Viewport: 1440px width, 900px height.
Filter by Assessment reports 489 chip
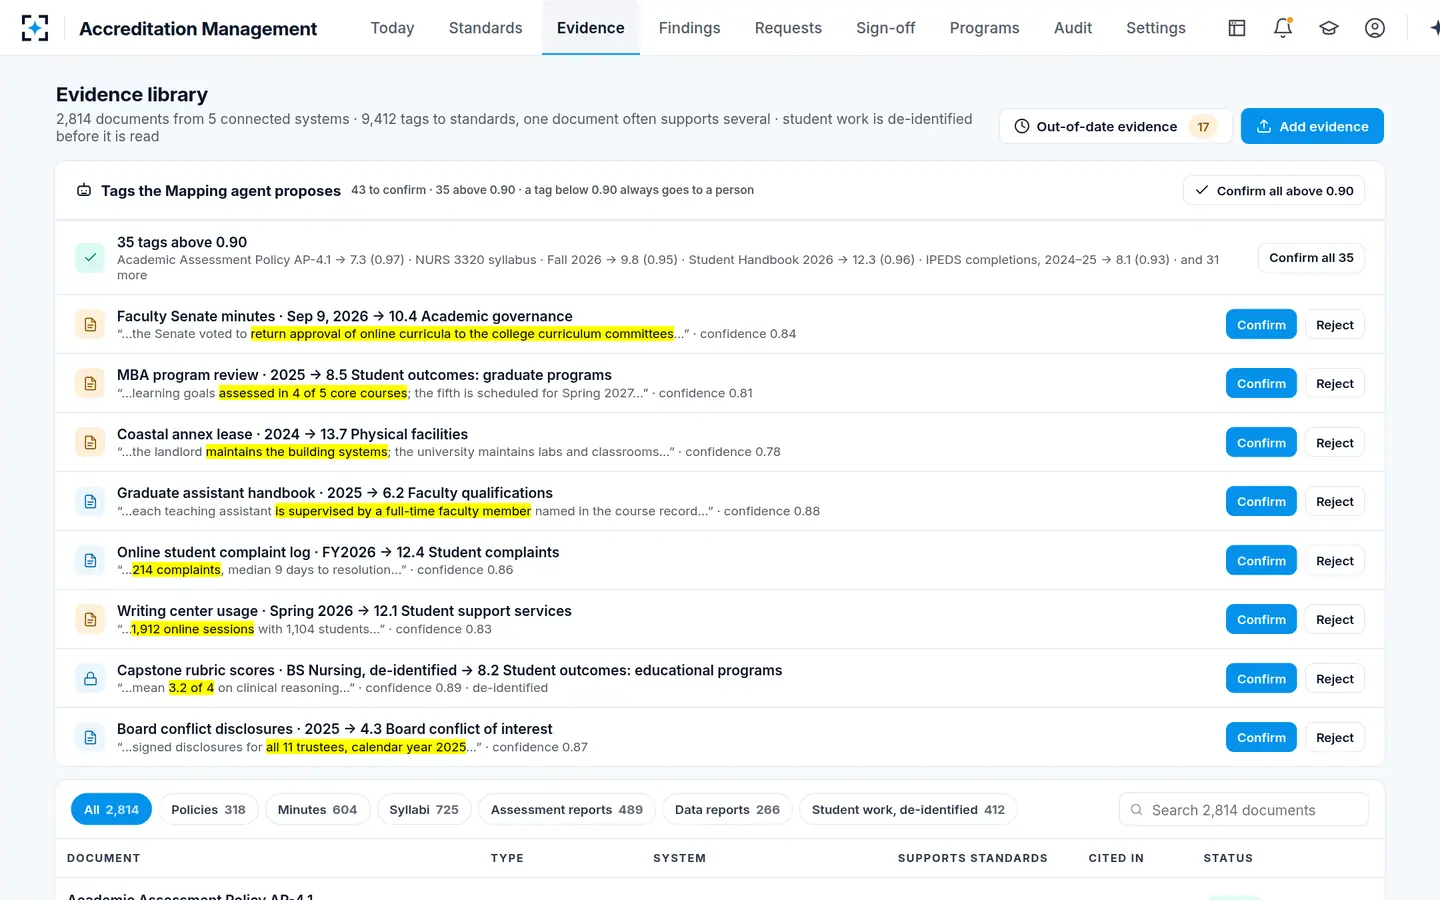click(567, 809)
